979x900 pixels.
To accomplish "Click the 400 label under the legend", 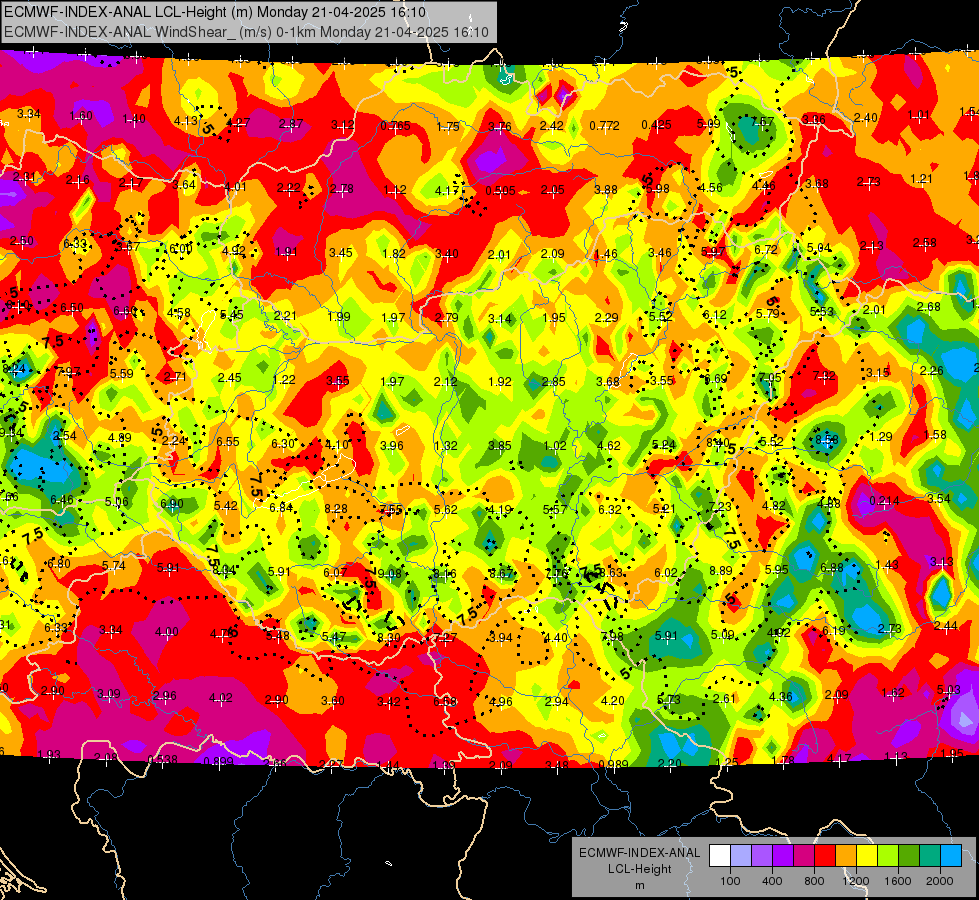I will [772, 881].
